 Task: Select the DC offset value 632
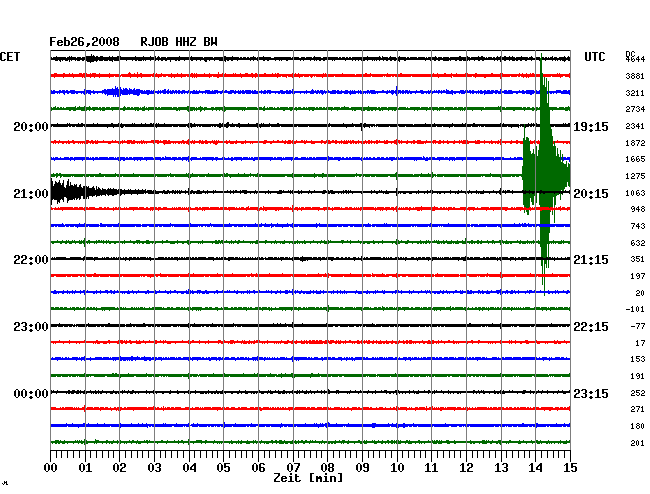tap(638, 243)
